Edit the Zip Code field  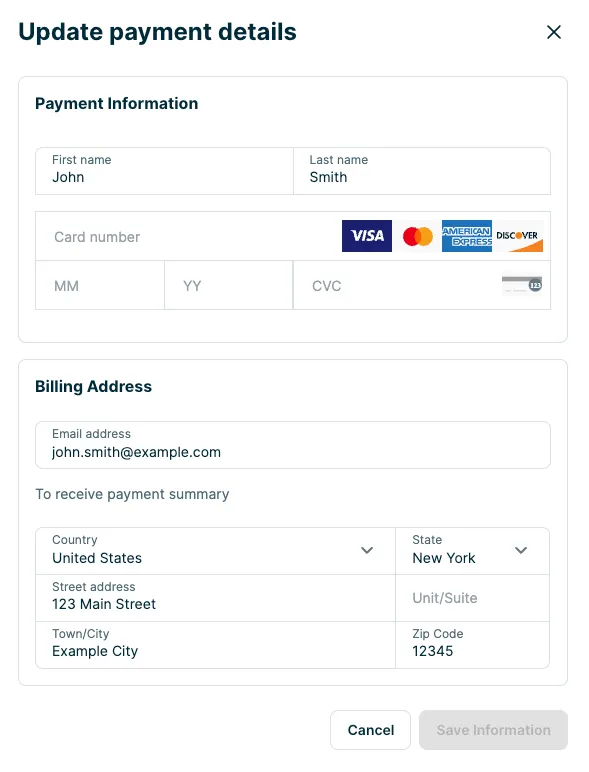(x=472, y=644)
